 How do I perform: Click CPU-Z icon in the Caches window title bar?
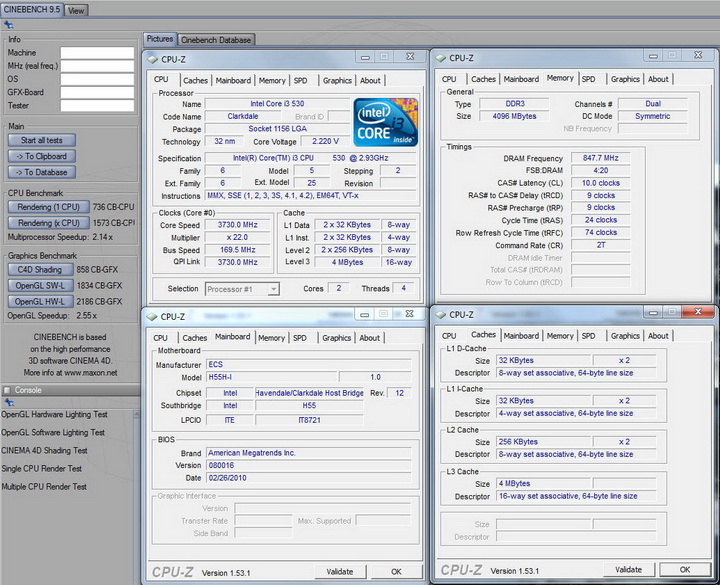click(x=440, y=314)
